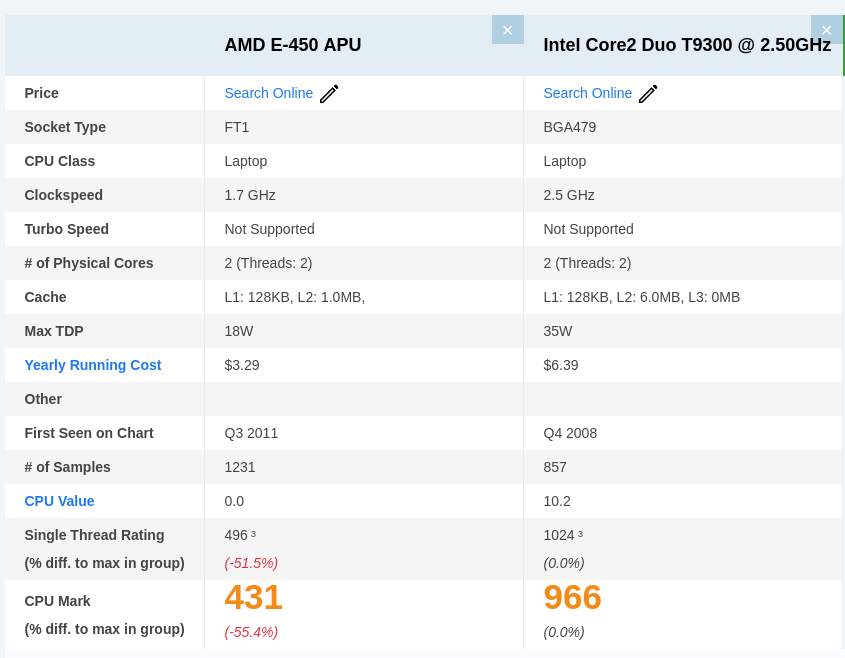The image size is (845, 658).
Task: Select the Turbo Speed row label
Action: (x=67, y=229)
